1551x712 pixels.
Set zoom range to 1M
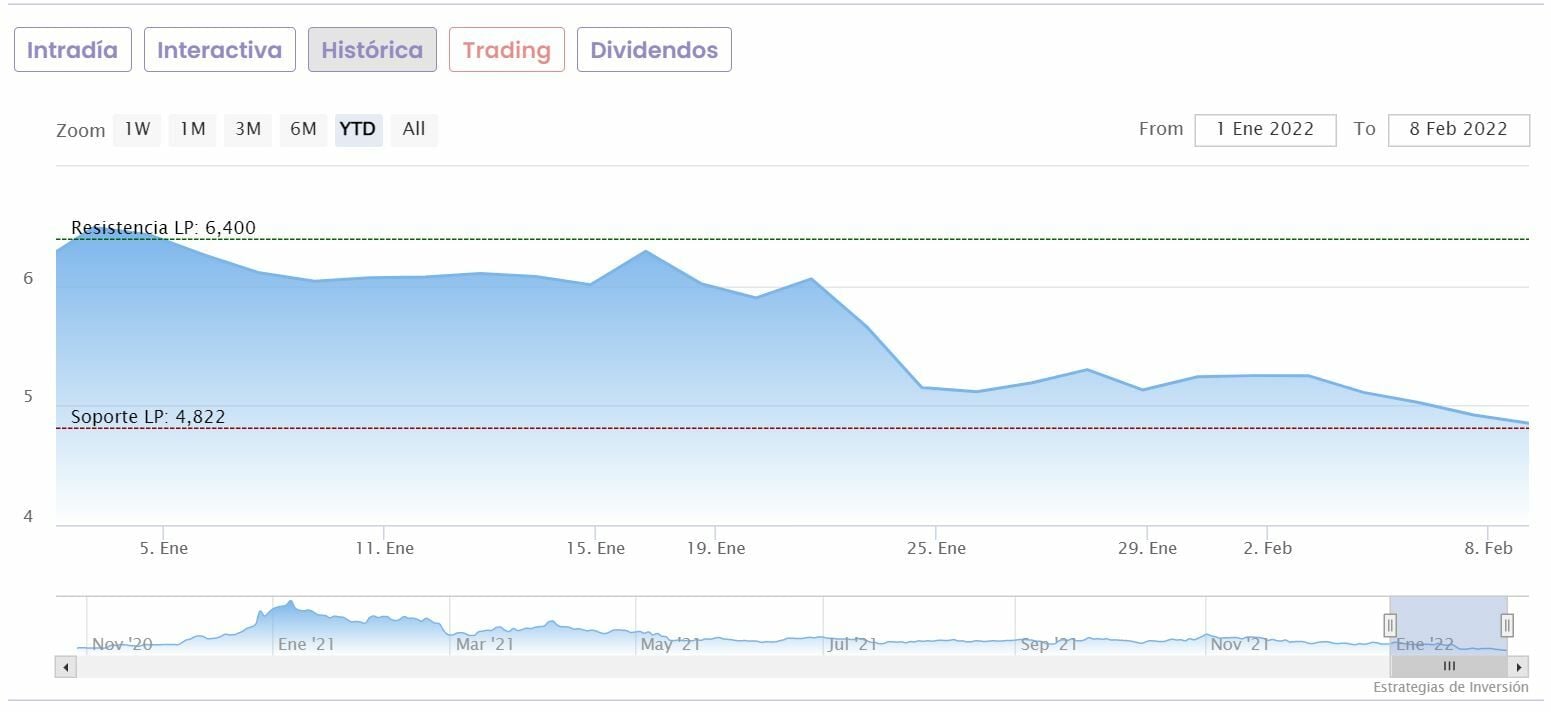click(193, 129)
